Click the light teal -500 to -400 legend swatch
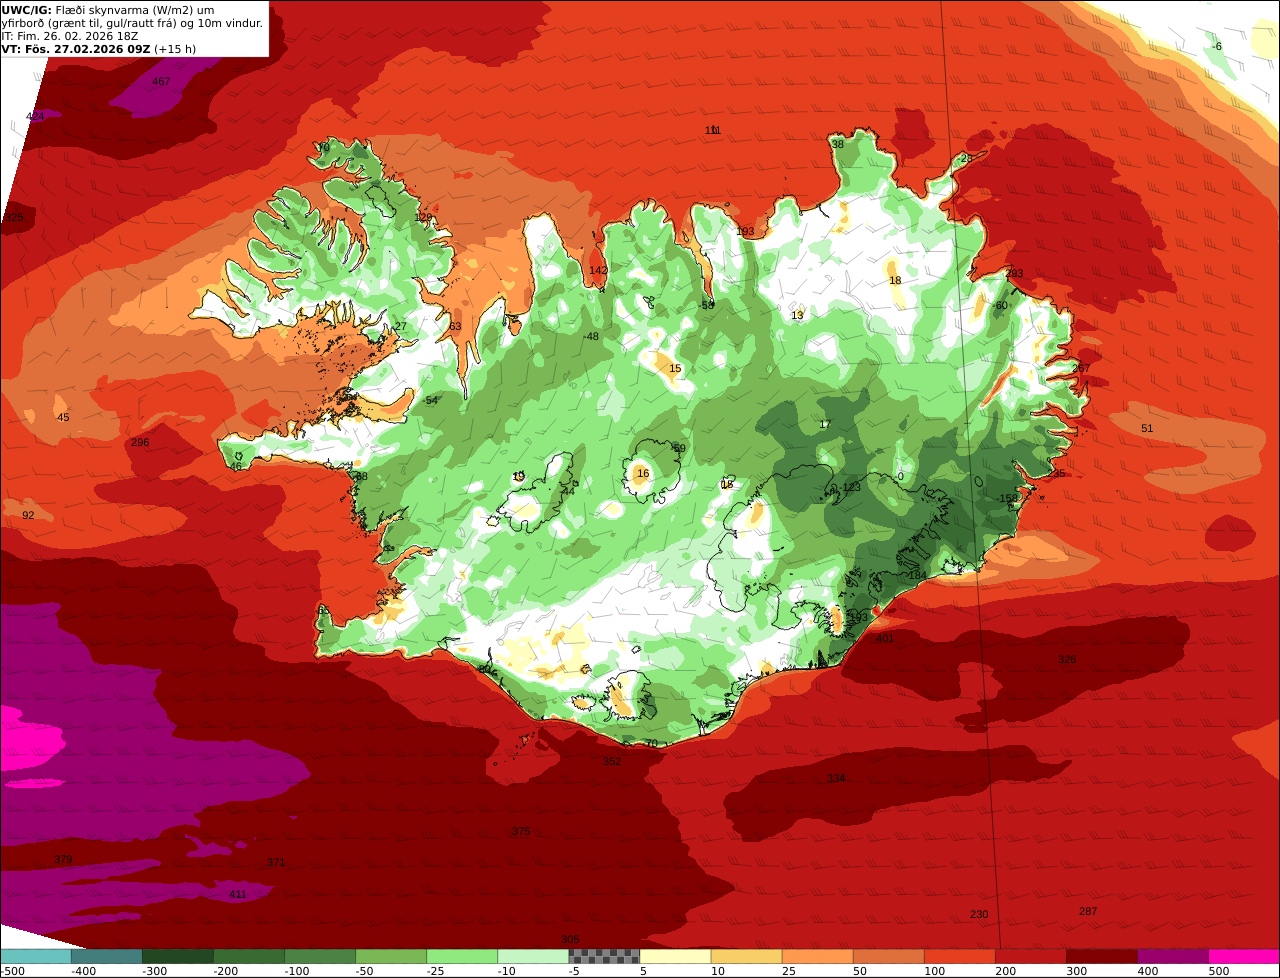 coord(36,955)
